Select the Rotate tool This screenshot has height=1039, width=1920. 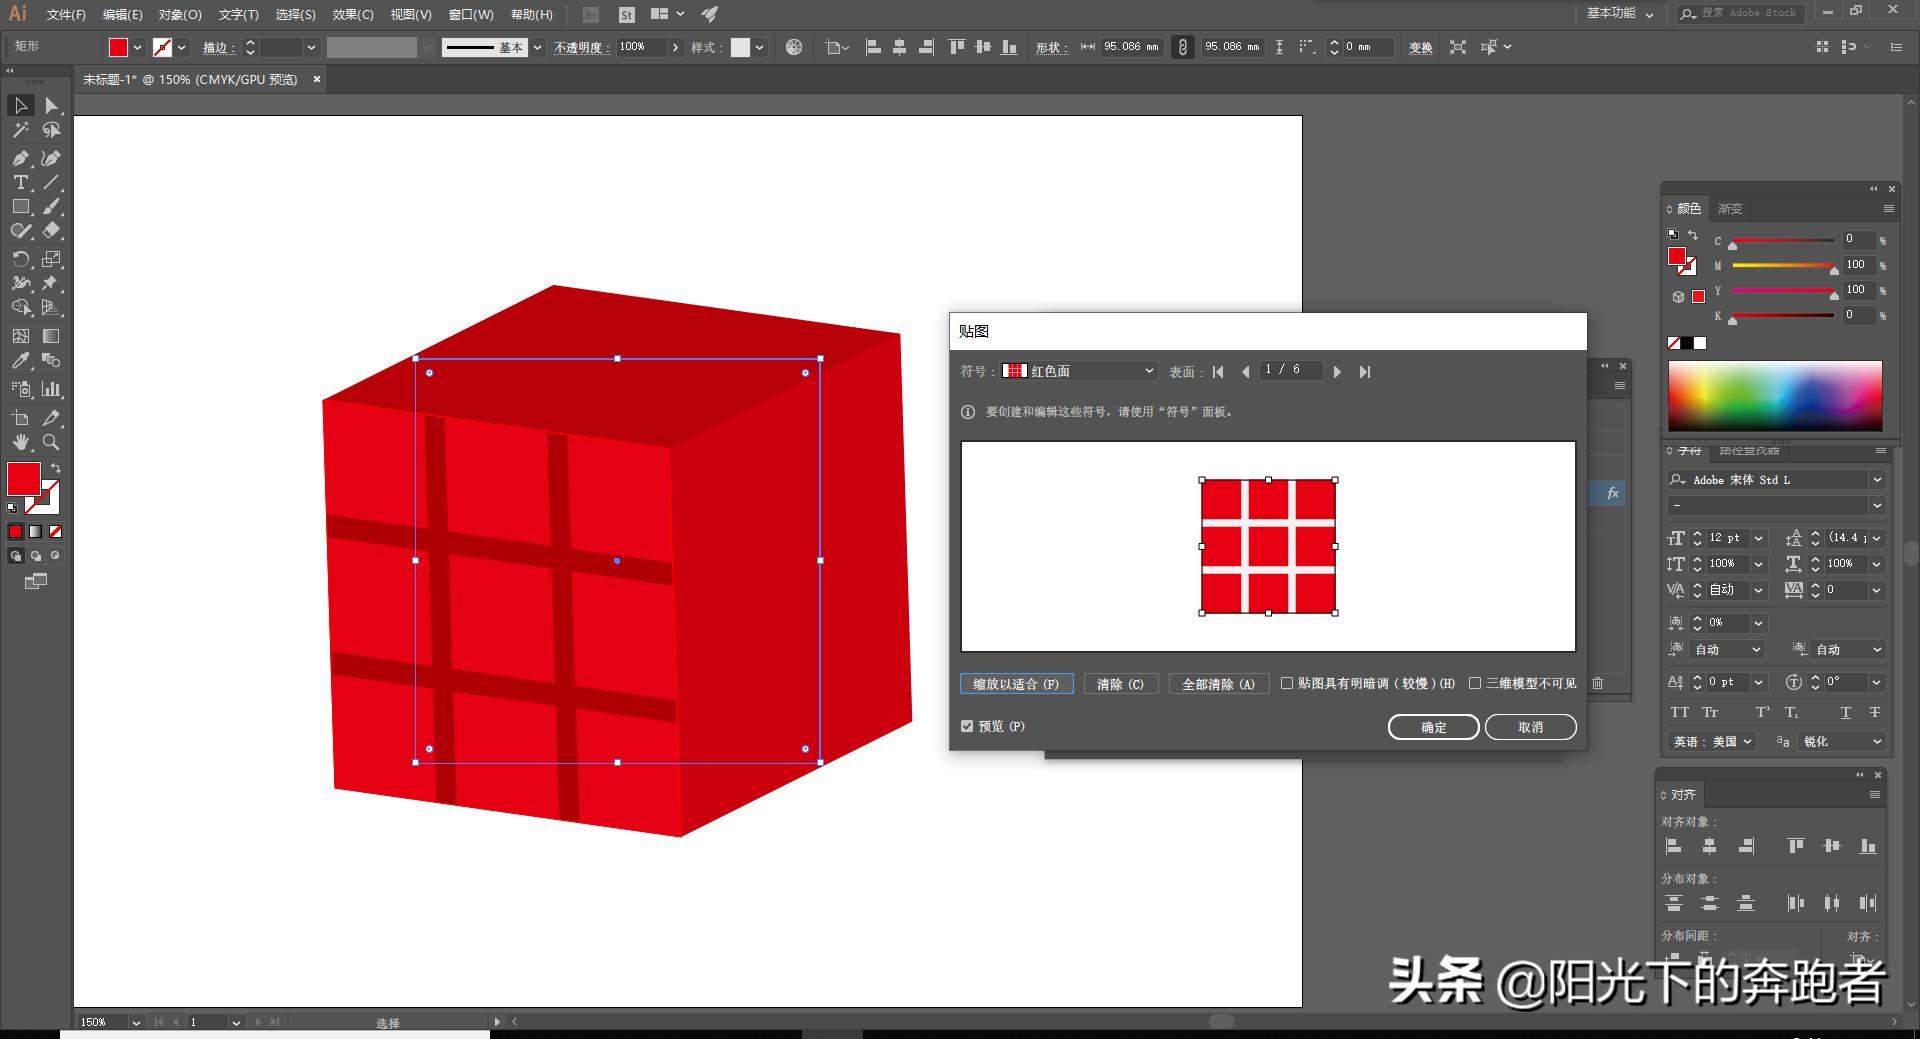(x=20, y=259)
